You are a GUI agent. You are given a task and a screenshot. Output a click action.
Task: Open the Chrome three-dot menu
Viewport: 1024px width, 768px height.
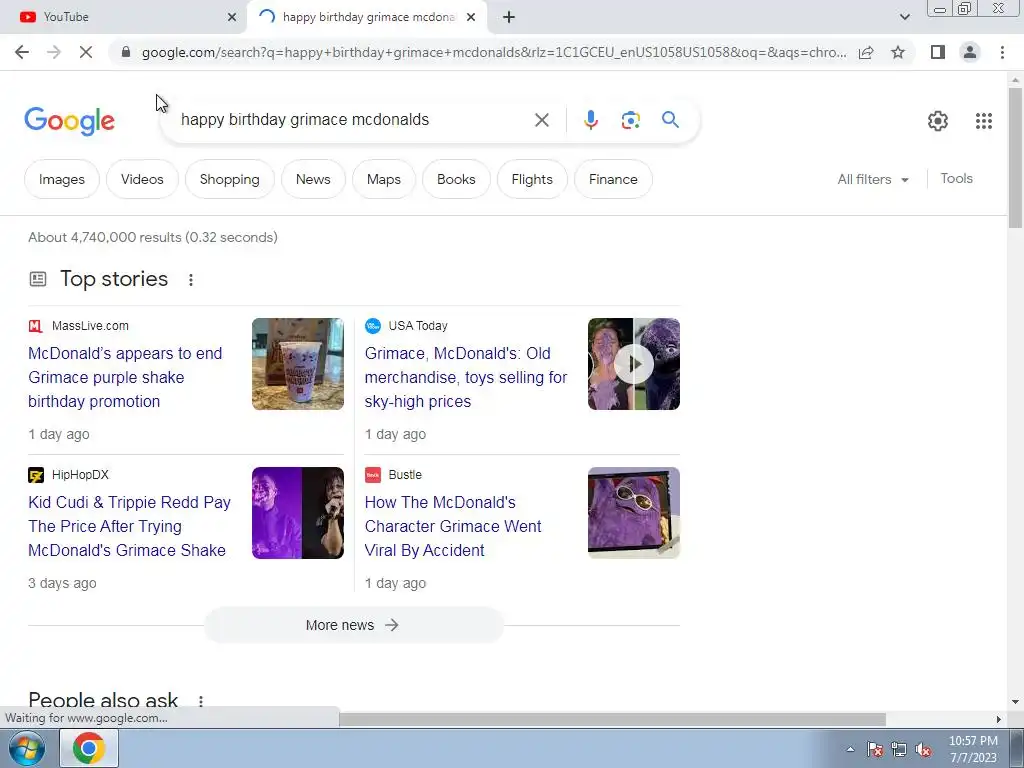point(1002,52)
